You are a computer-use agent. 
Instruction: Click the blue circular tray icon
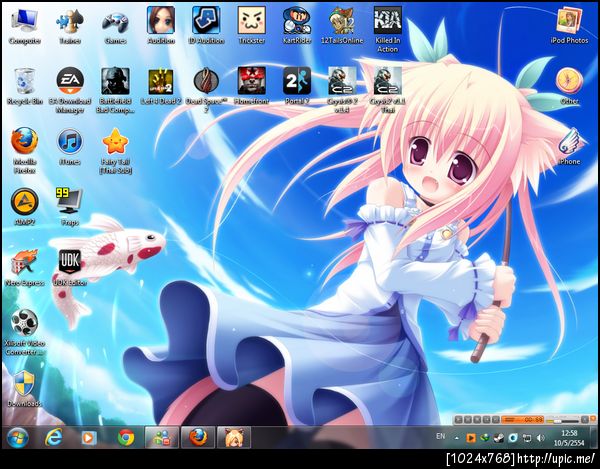pos(513,438)
